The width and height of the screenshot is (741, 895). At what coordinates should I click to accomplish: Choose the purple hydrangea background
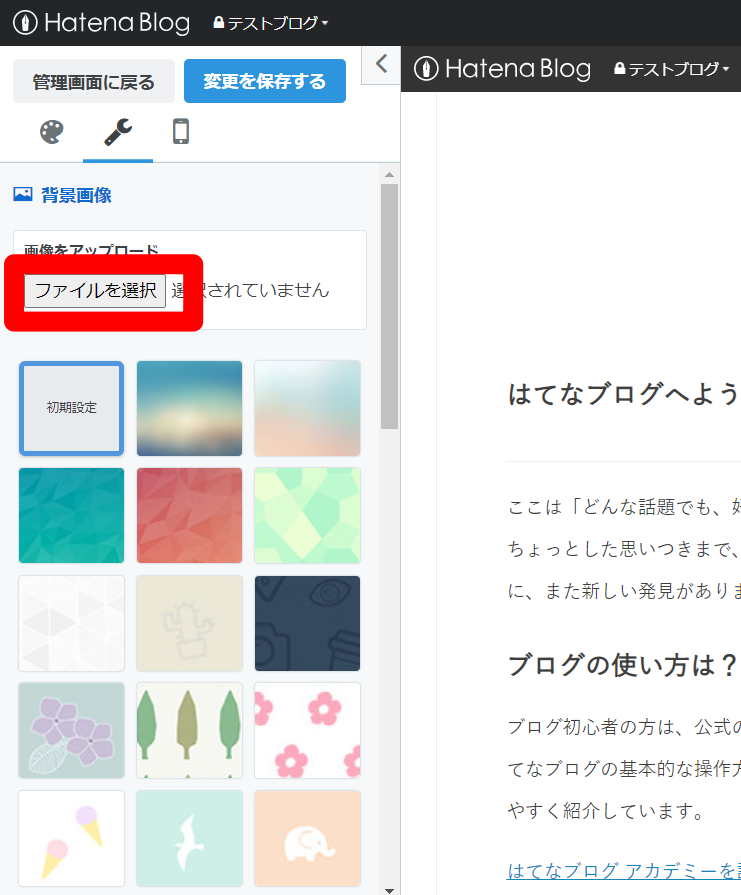(x=71, y=731)
